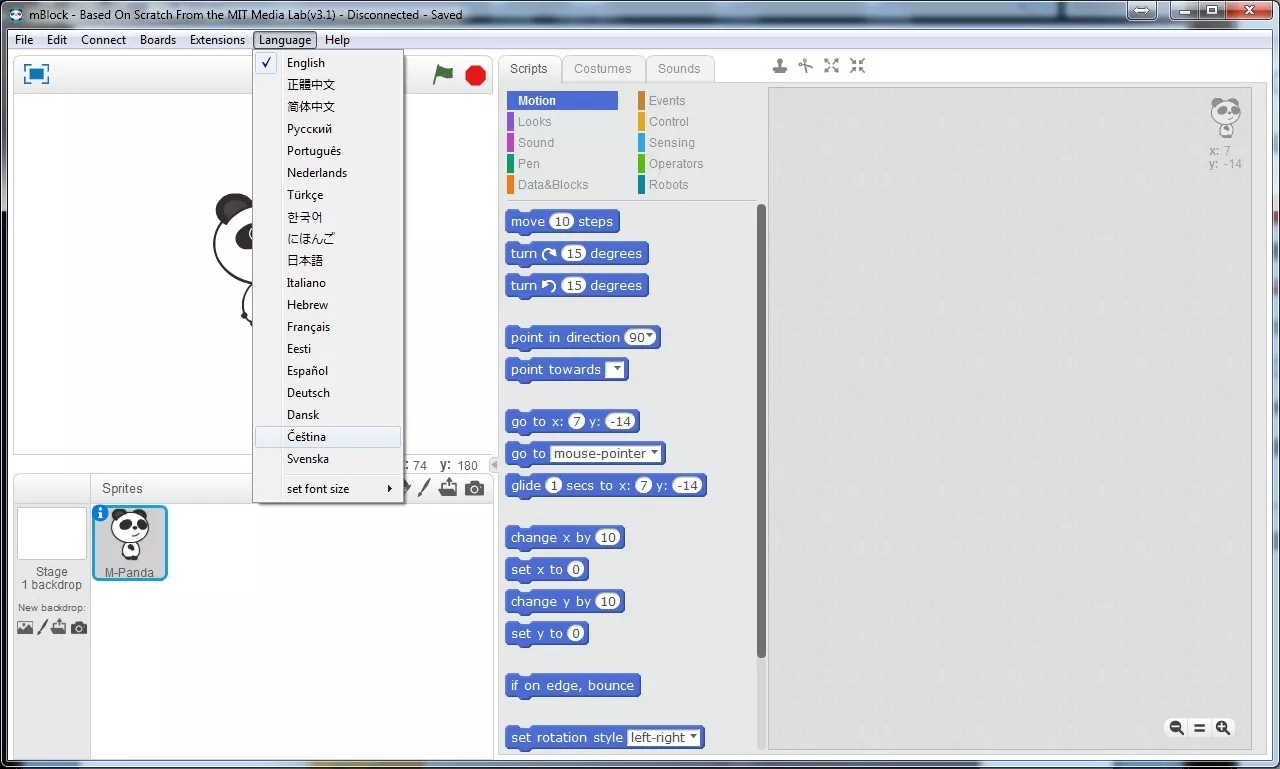Select the scissors delete tool
The height and width of the screenshot is (769, 1280).
pyautogui.click(x=806, y=66)
